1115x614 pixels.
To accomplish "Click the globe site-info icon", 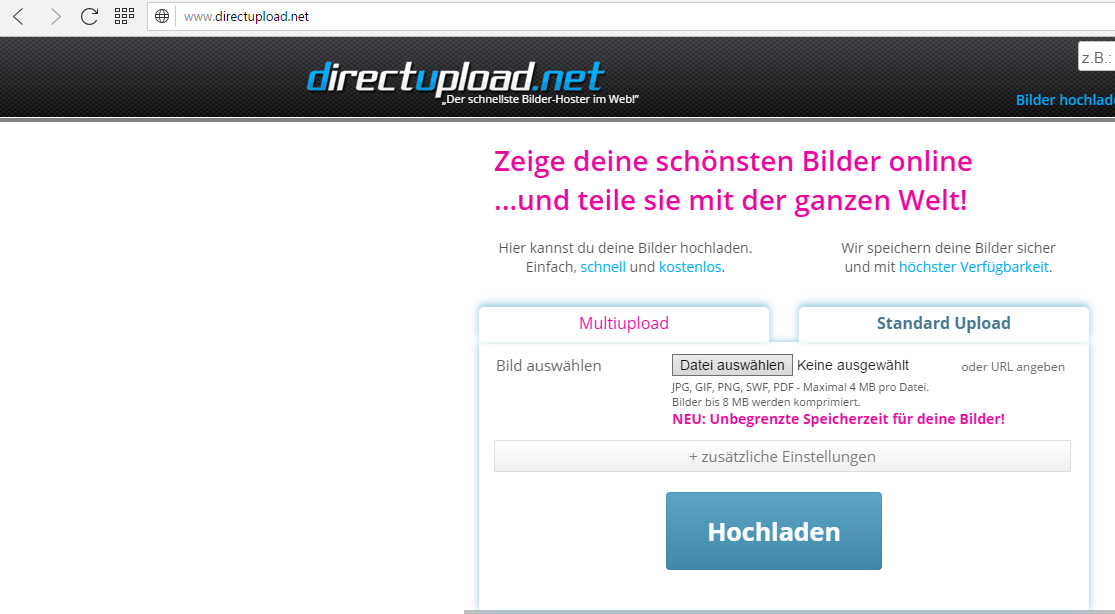I will pos(162,16).
